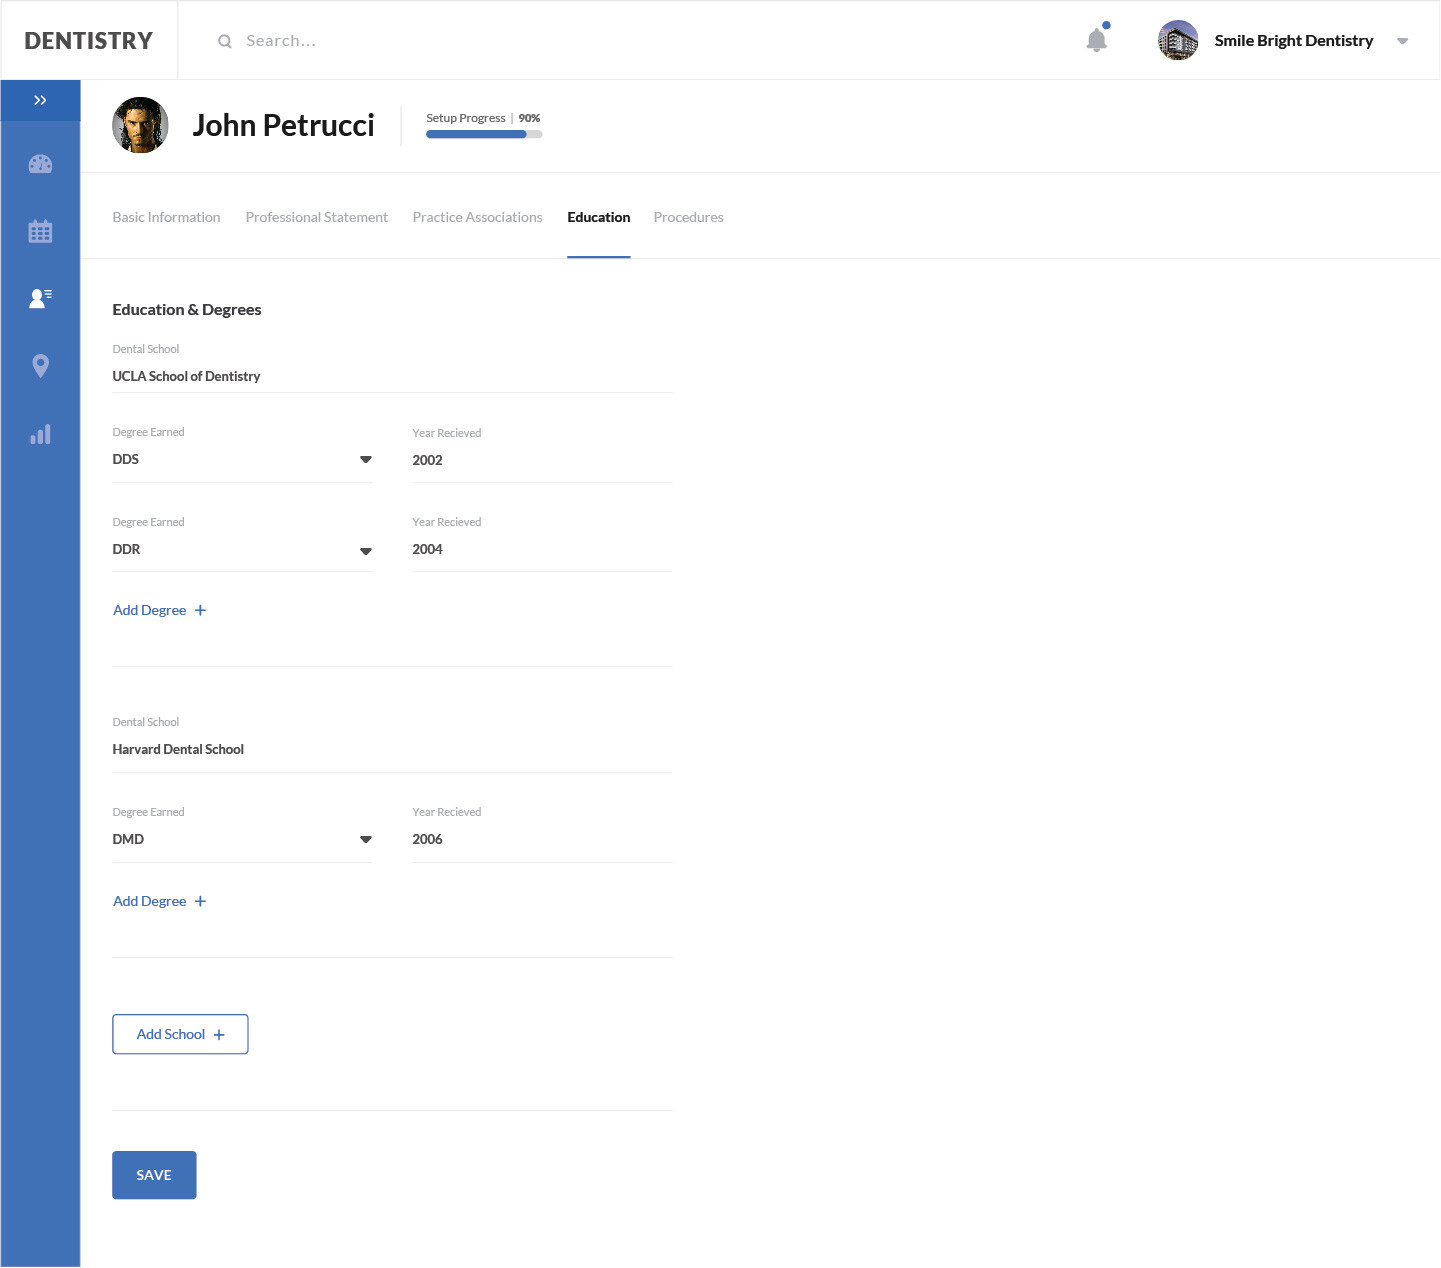Screen dimensions: 1441x1268
Task: Switch to the Procedures tab
Action: coord(688,217)
